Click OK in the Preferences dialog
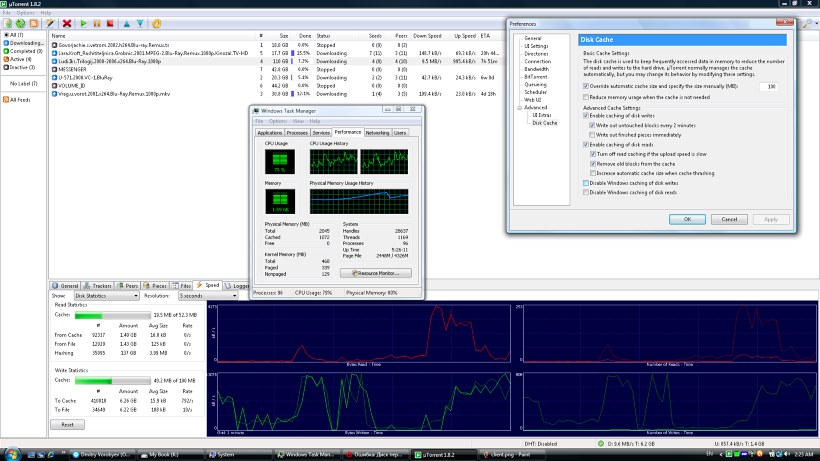Viewport: 820px width, 461px height. [687, 219]
